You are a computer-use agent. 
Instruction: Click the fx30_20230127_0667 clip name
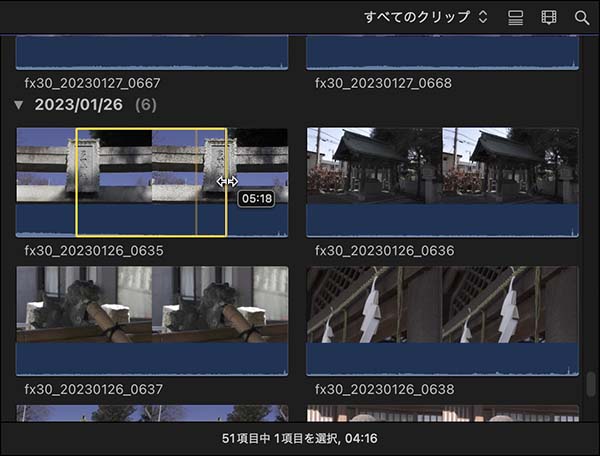(92, 83)
